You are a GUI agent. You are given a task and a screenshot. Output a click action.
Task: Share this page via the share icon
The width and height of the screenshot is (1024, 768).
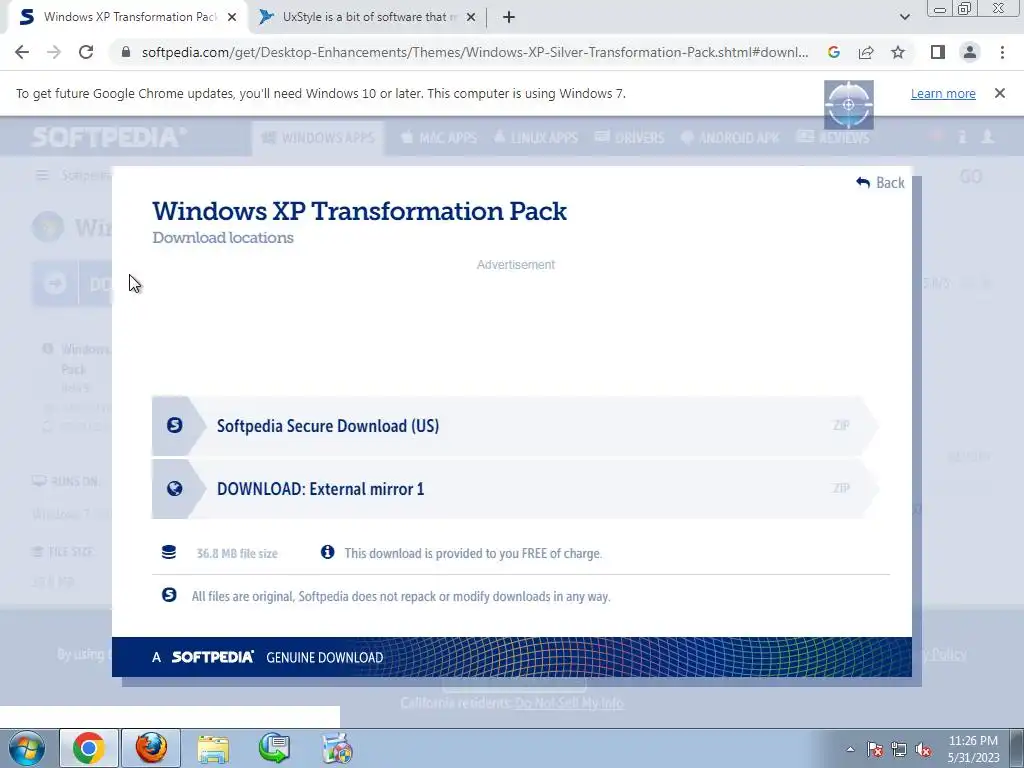pyautogui.click(x=866, y=52)
